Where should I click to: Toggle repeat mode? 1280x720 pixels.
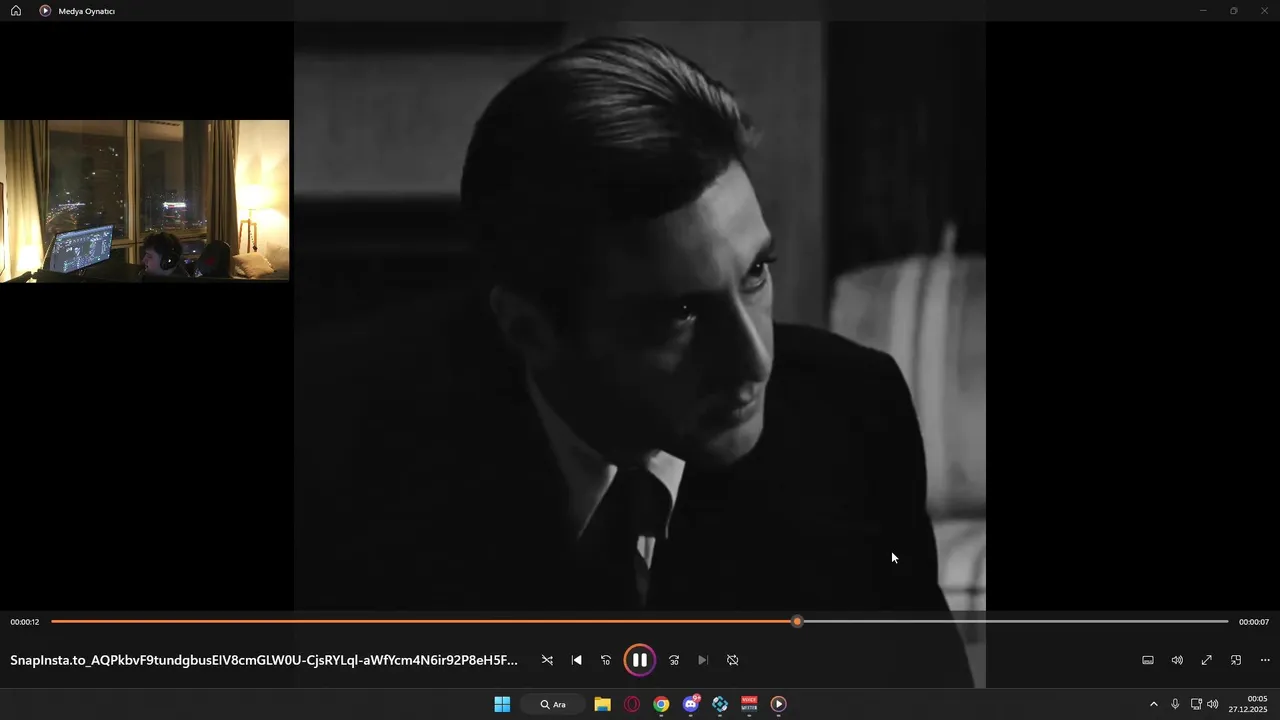point(732,660)
